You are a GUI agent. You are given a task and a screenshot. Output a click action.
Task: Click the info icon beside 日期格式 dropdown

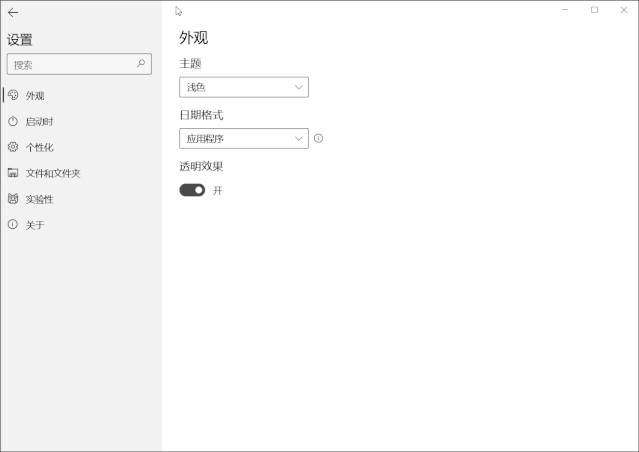click(318, 138)
